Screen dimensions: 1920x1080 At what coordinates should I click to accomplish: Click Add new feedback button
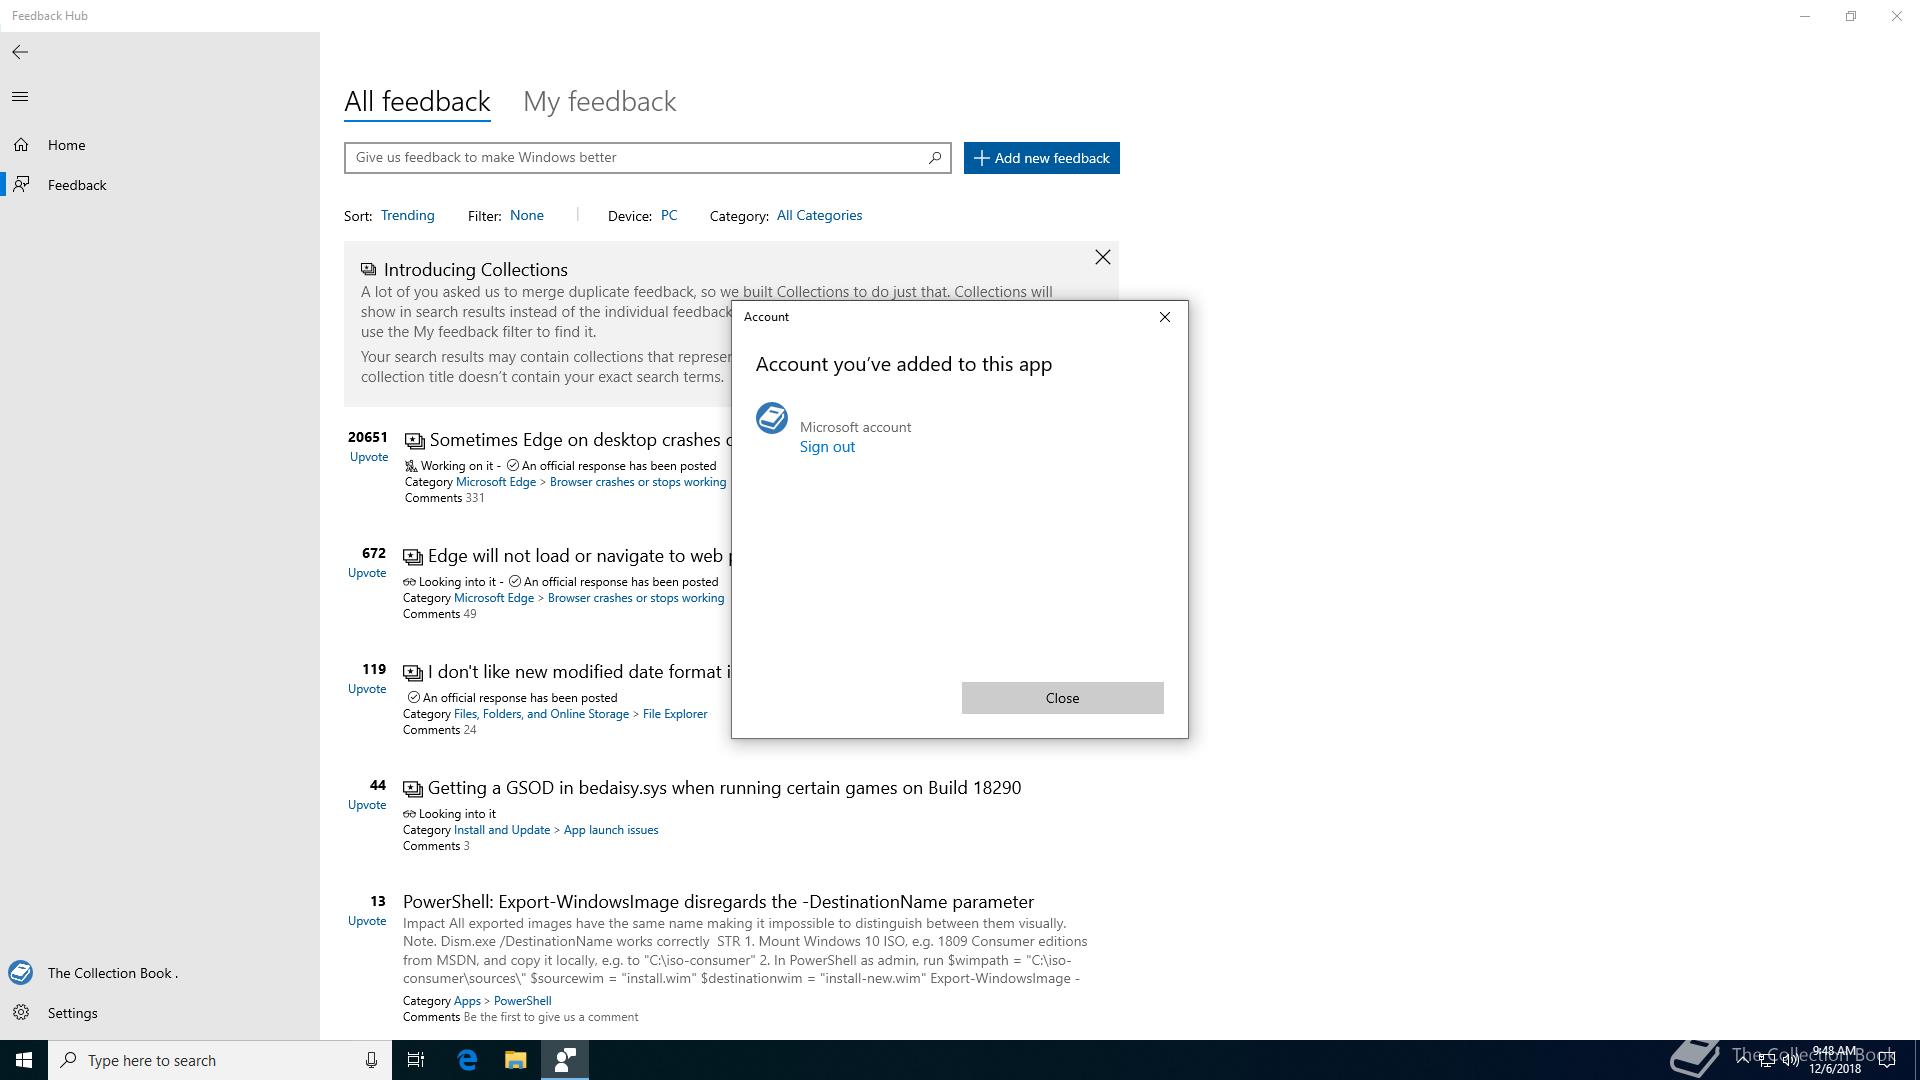pos(1041,158)
